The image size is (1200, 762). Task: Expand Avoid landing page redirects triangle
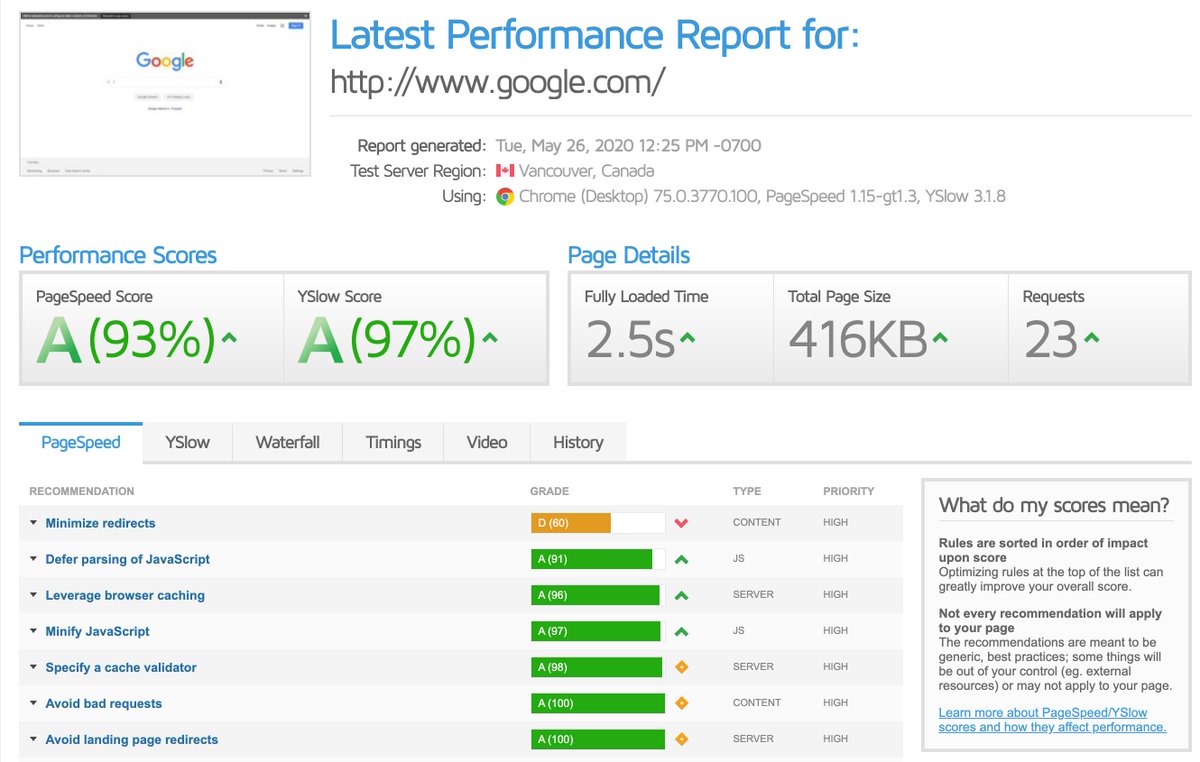(33, 739)
